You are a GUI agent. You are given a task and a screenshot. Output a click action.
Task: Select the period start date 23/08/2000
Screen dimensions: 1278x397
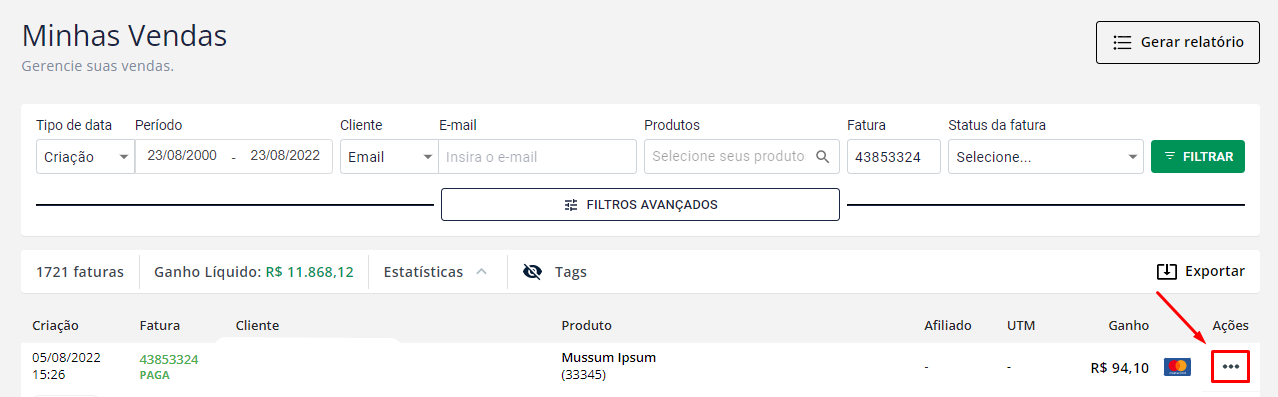182,156
